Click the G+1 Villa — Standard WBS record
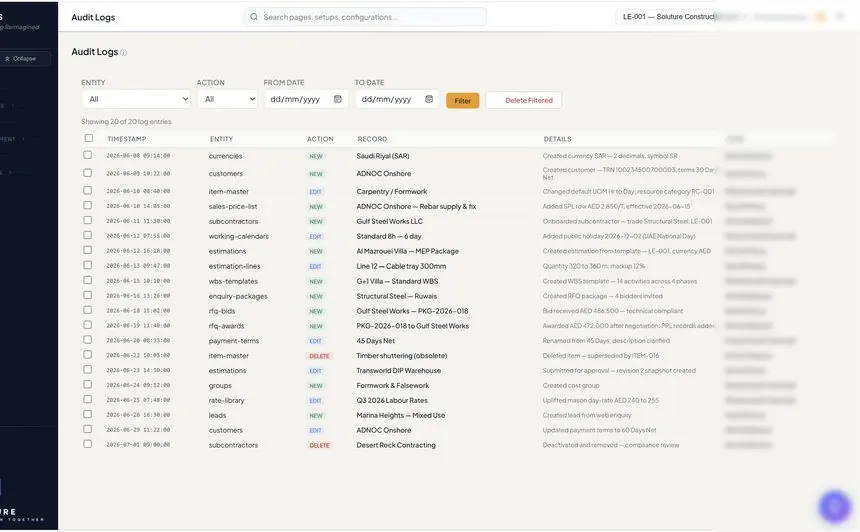 tap(397, 281)
